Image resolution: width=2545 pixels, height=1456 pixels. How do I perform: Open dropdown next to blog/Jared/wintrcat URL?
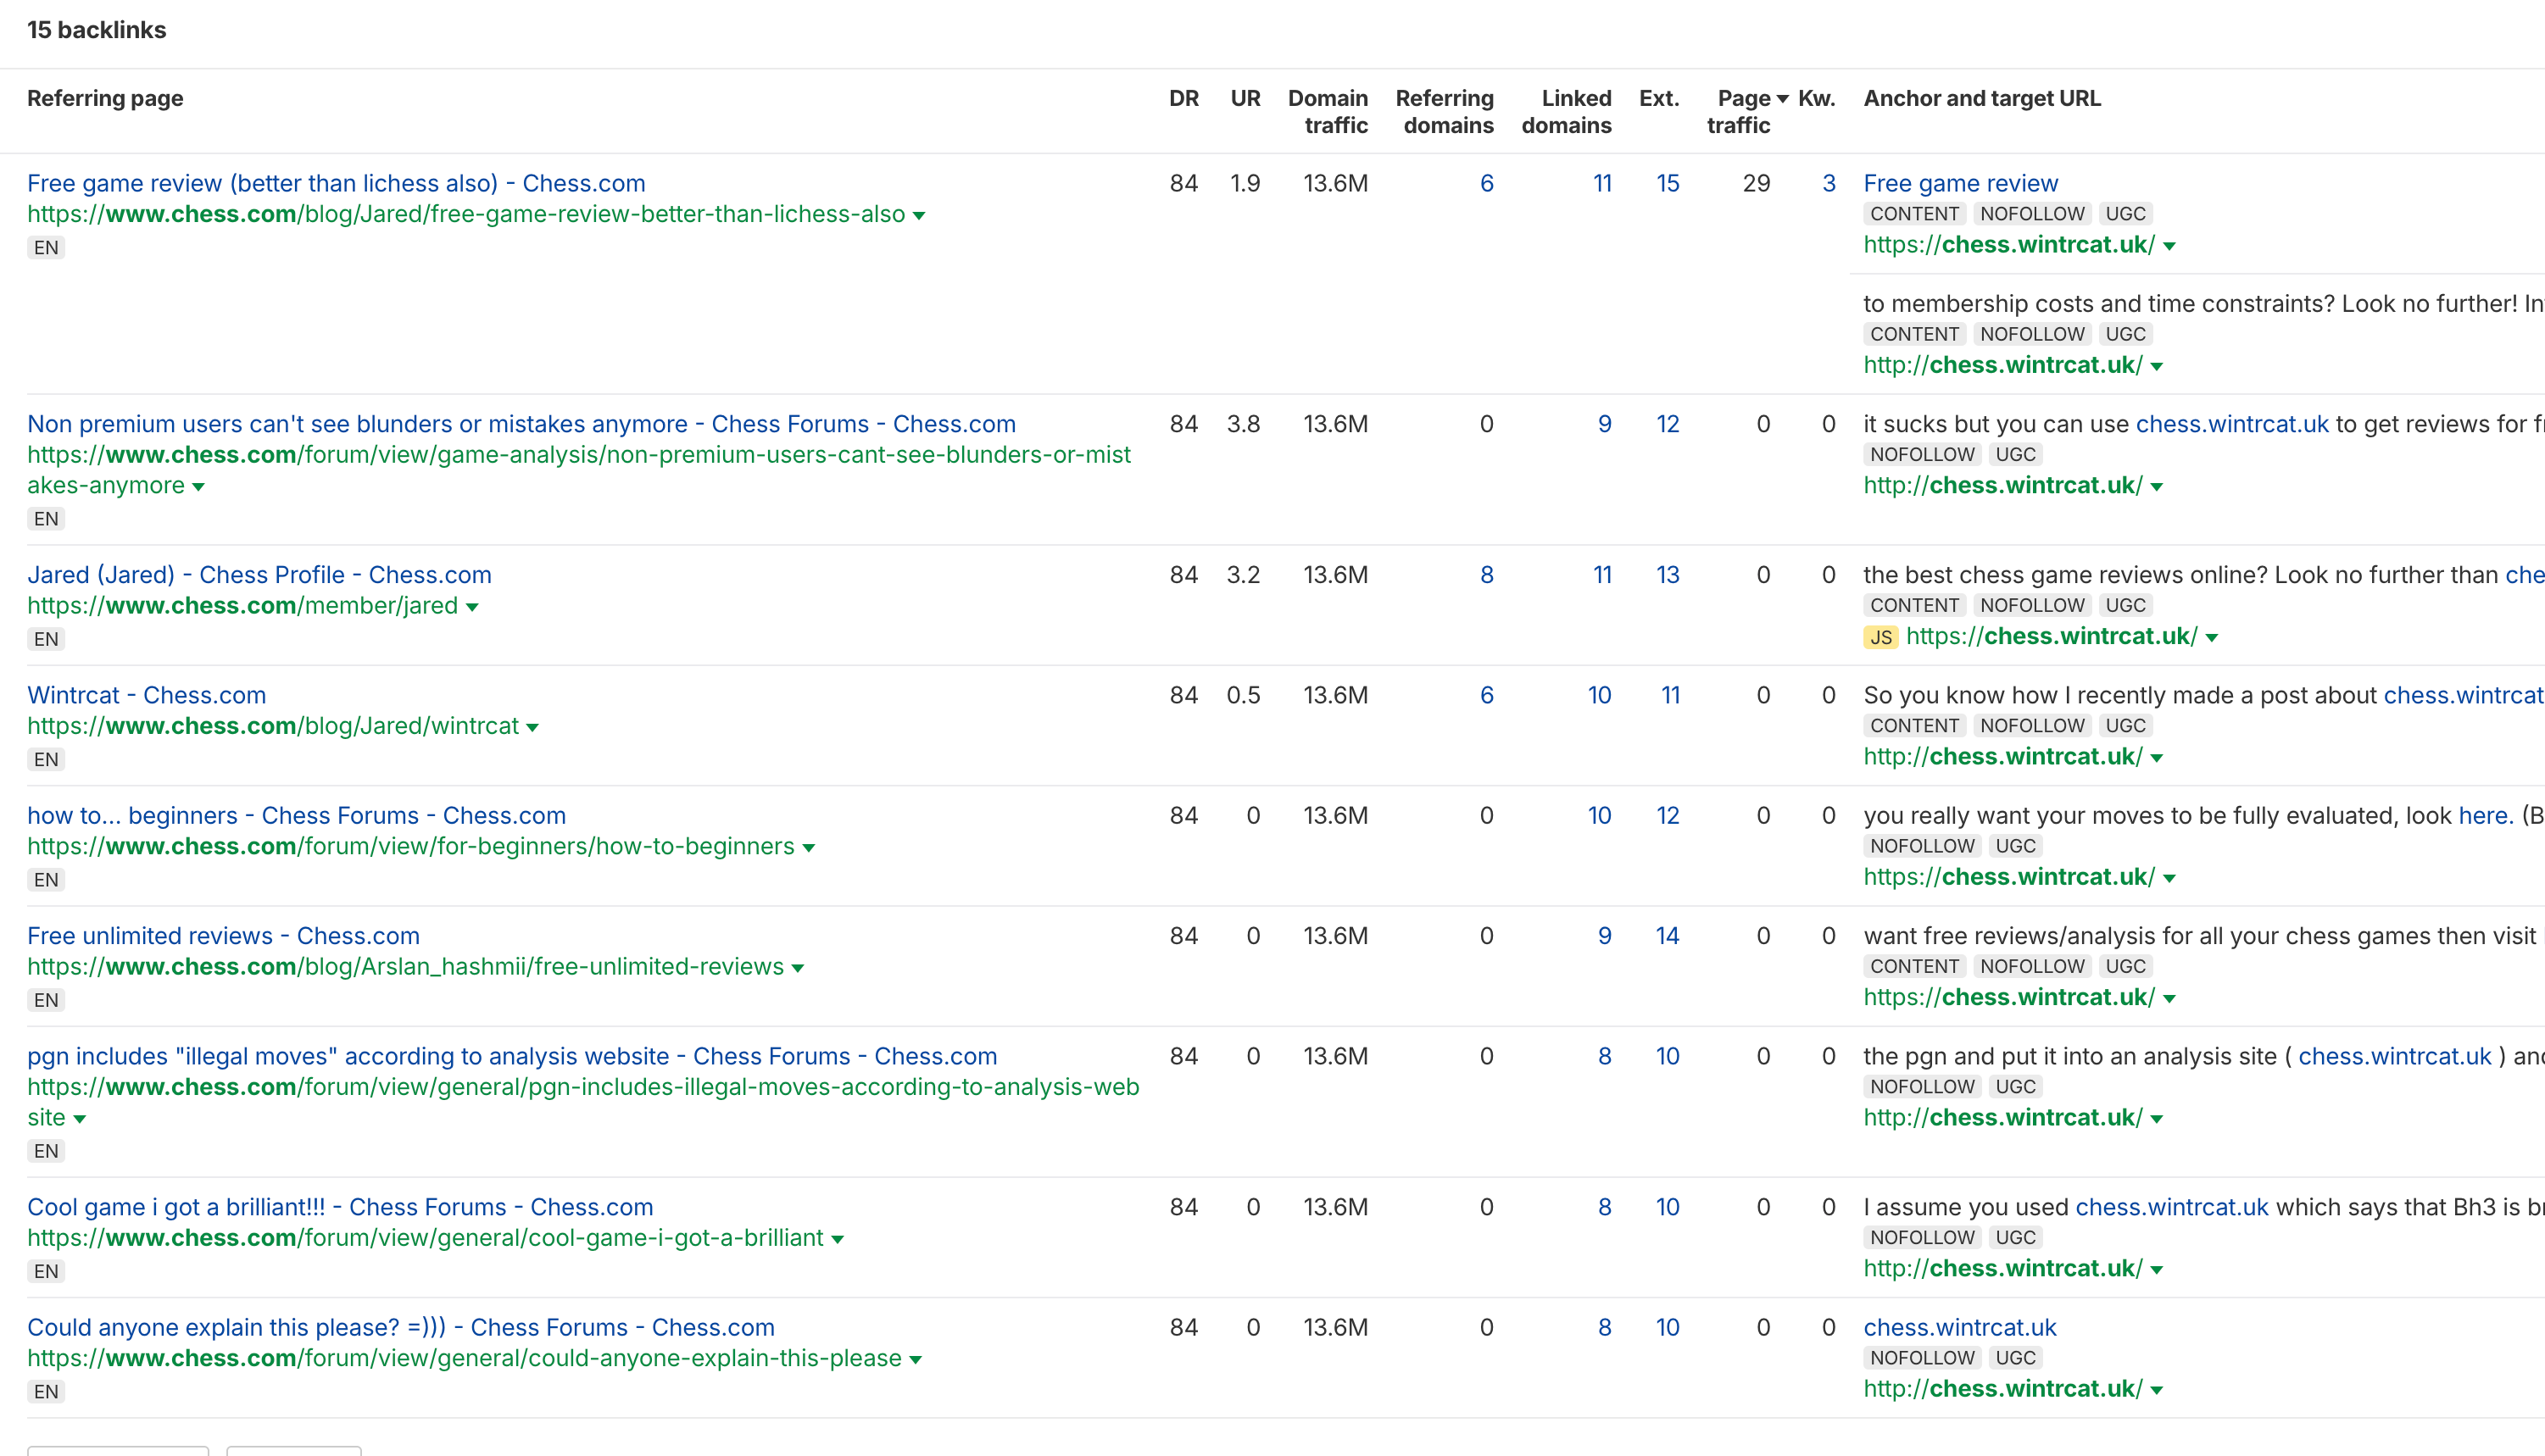pos(532,728)
